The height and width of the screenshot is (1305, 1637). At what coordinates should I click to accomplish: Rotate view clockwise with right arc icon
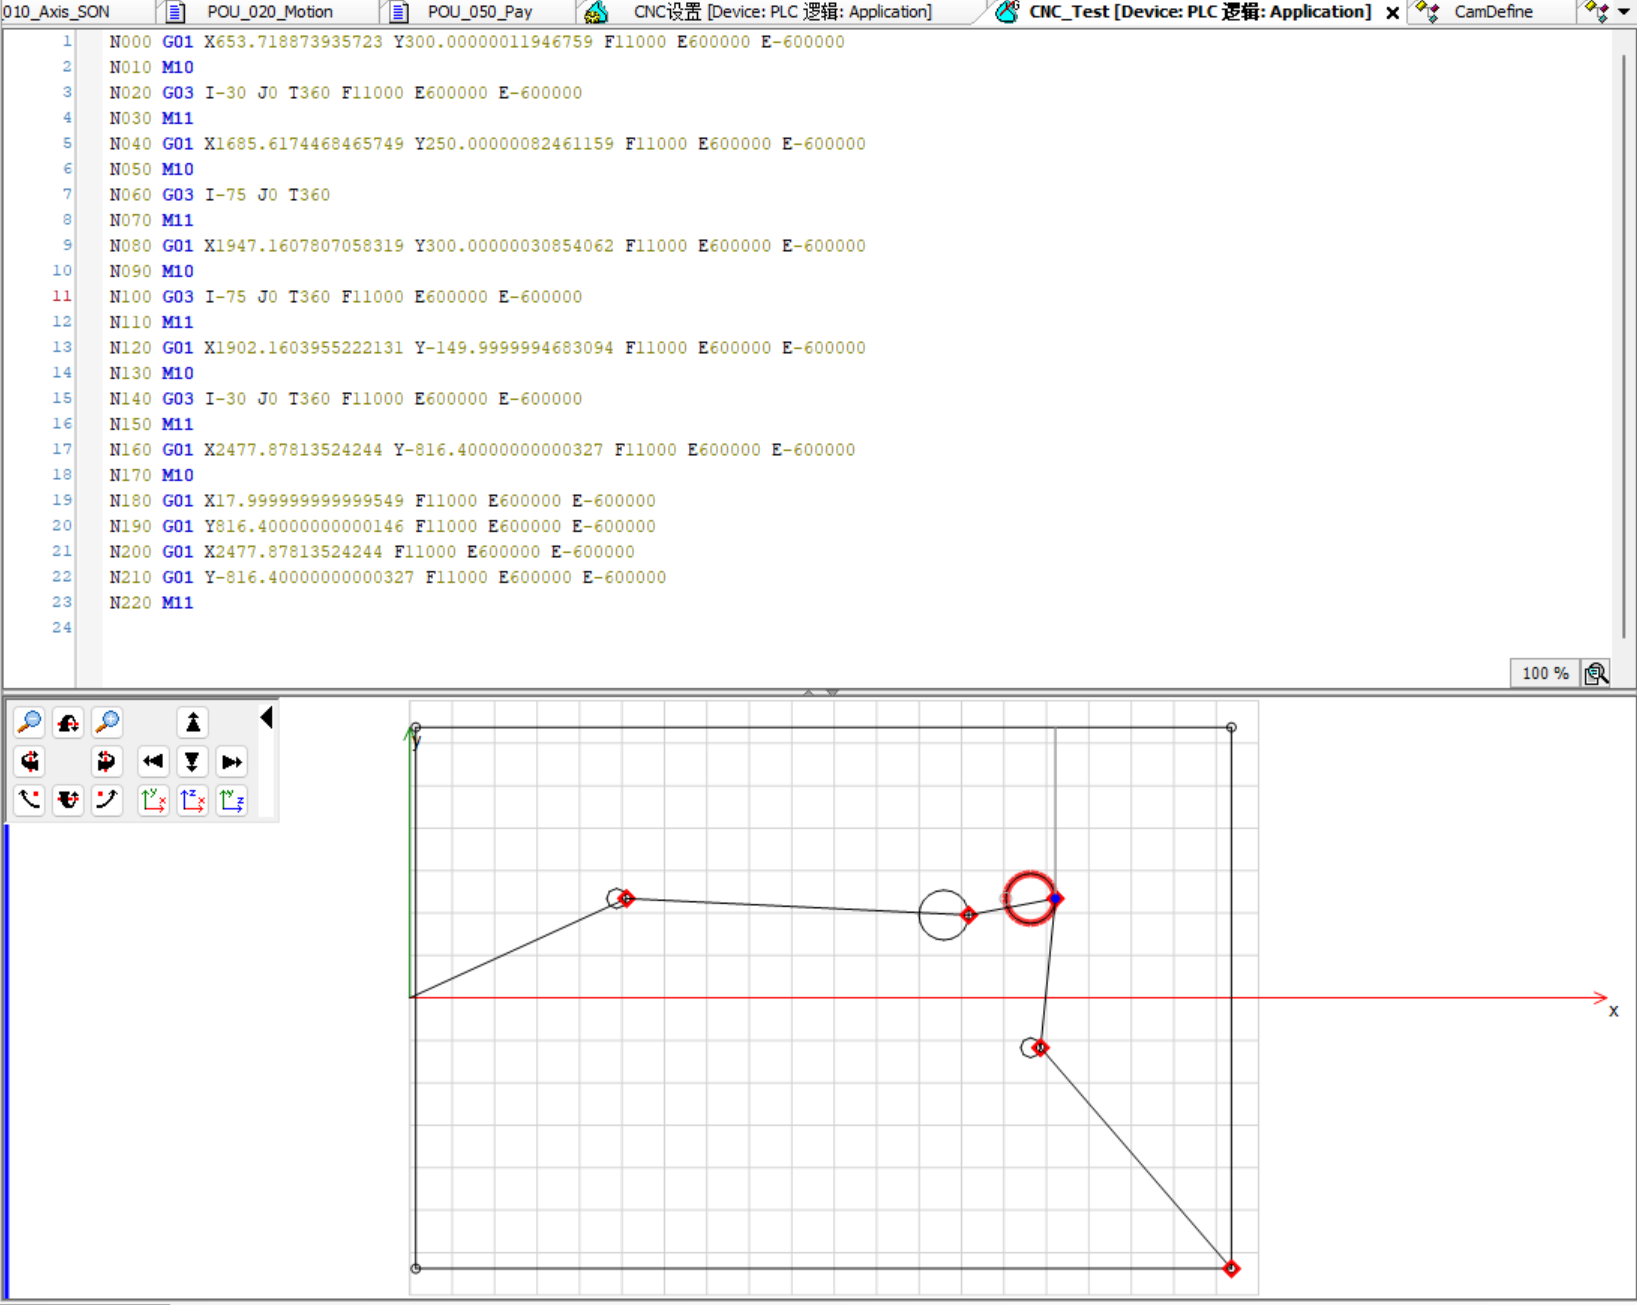coord(107,800)
